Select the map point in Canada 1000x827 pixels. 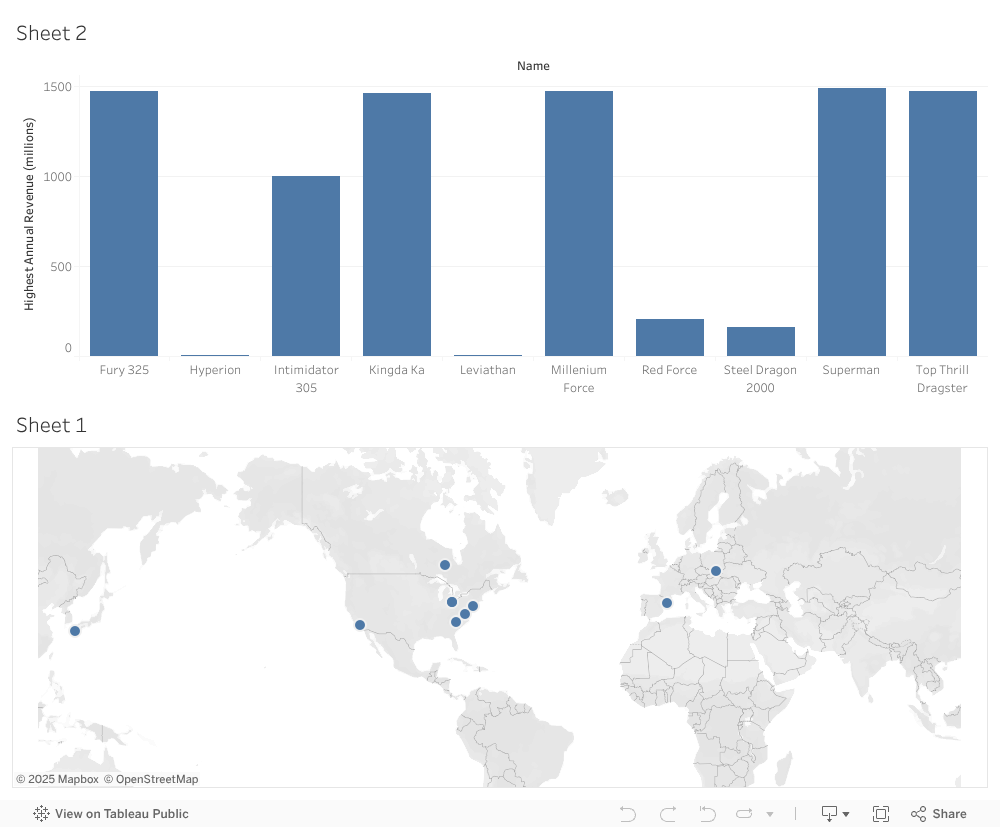pyautogui.click(x=445, y=565)
